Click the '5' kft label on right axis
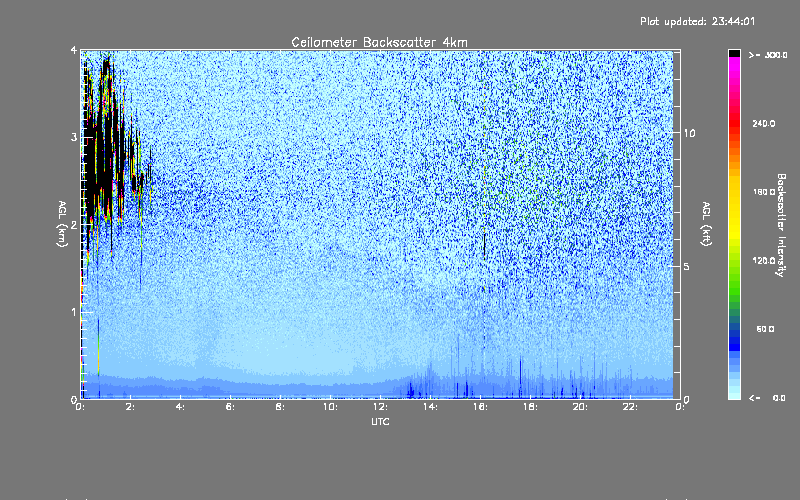The height and width of the screenshot is (500, 800). (687, 266)
